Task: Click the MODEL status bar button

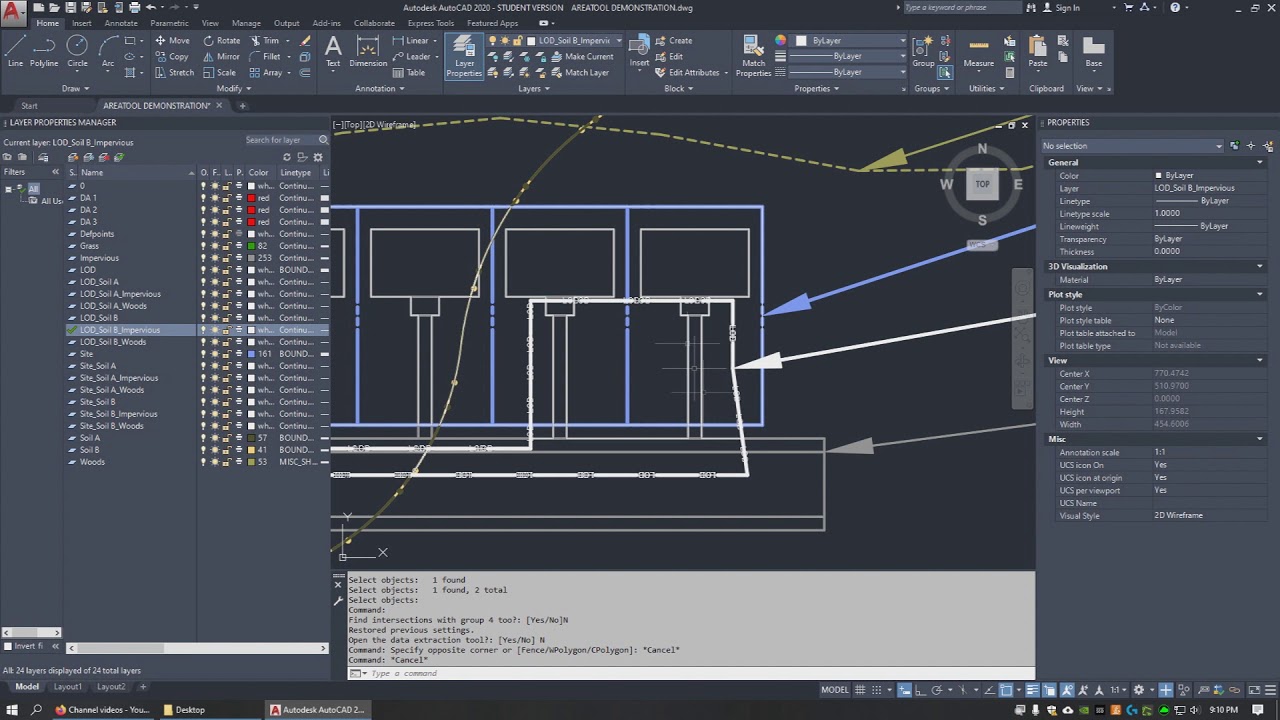Action: [834, 690]
